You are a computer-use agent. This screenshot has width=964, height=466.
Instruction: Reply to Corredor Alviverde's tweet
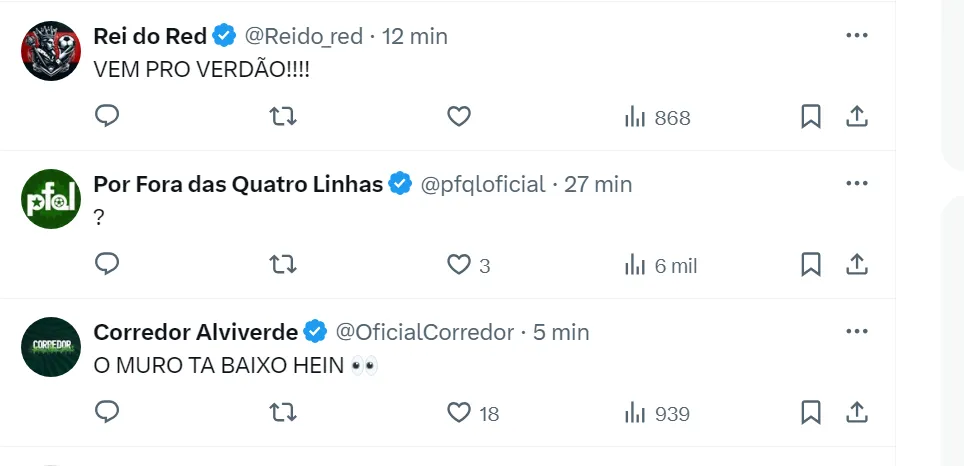point(107,412)
